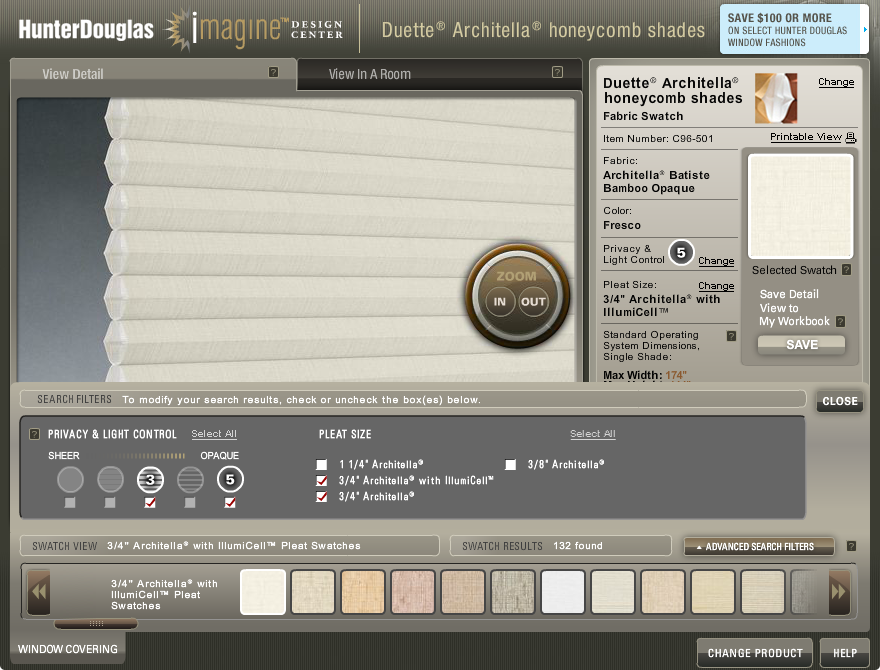Open help icon on View Detail tab
This screenshot has height=670, width=880.
(x=273, y=72)
